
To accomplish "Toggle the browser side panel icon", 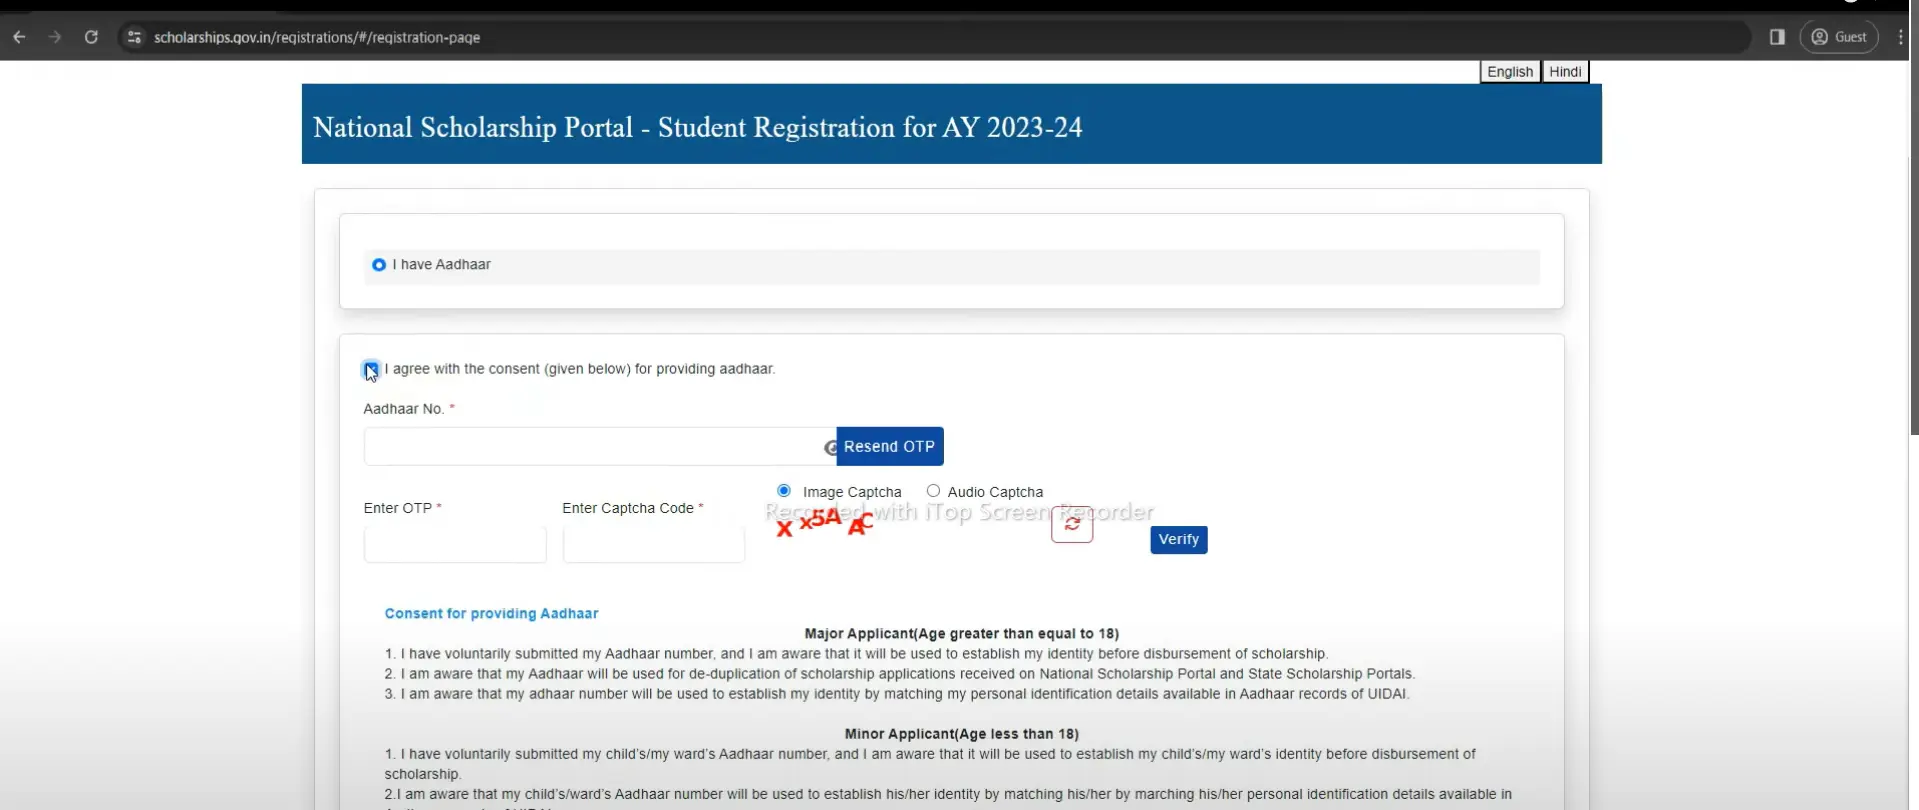I will (1777, 37).
